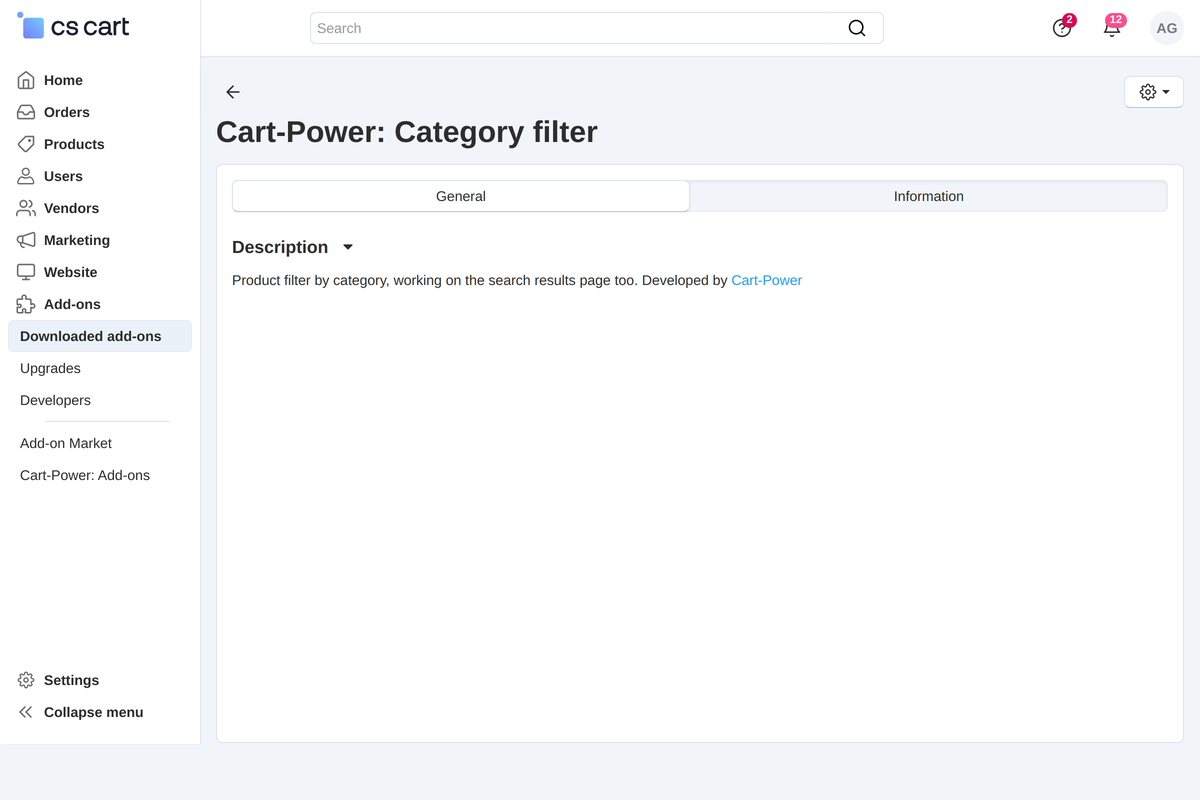Open Home from the sidebar

coord(63,80)
